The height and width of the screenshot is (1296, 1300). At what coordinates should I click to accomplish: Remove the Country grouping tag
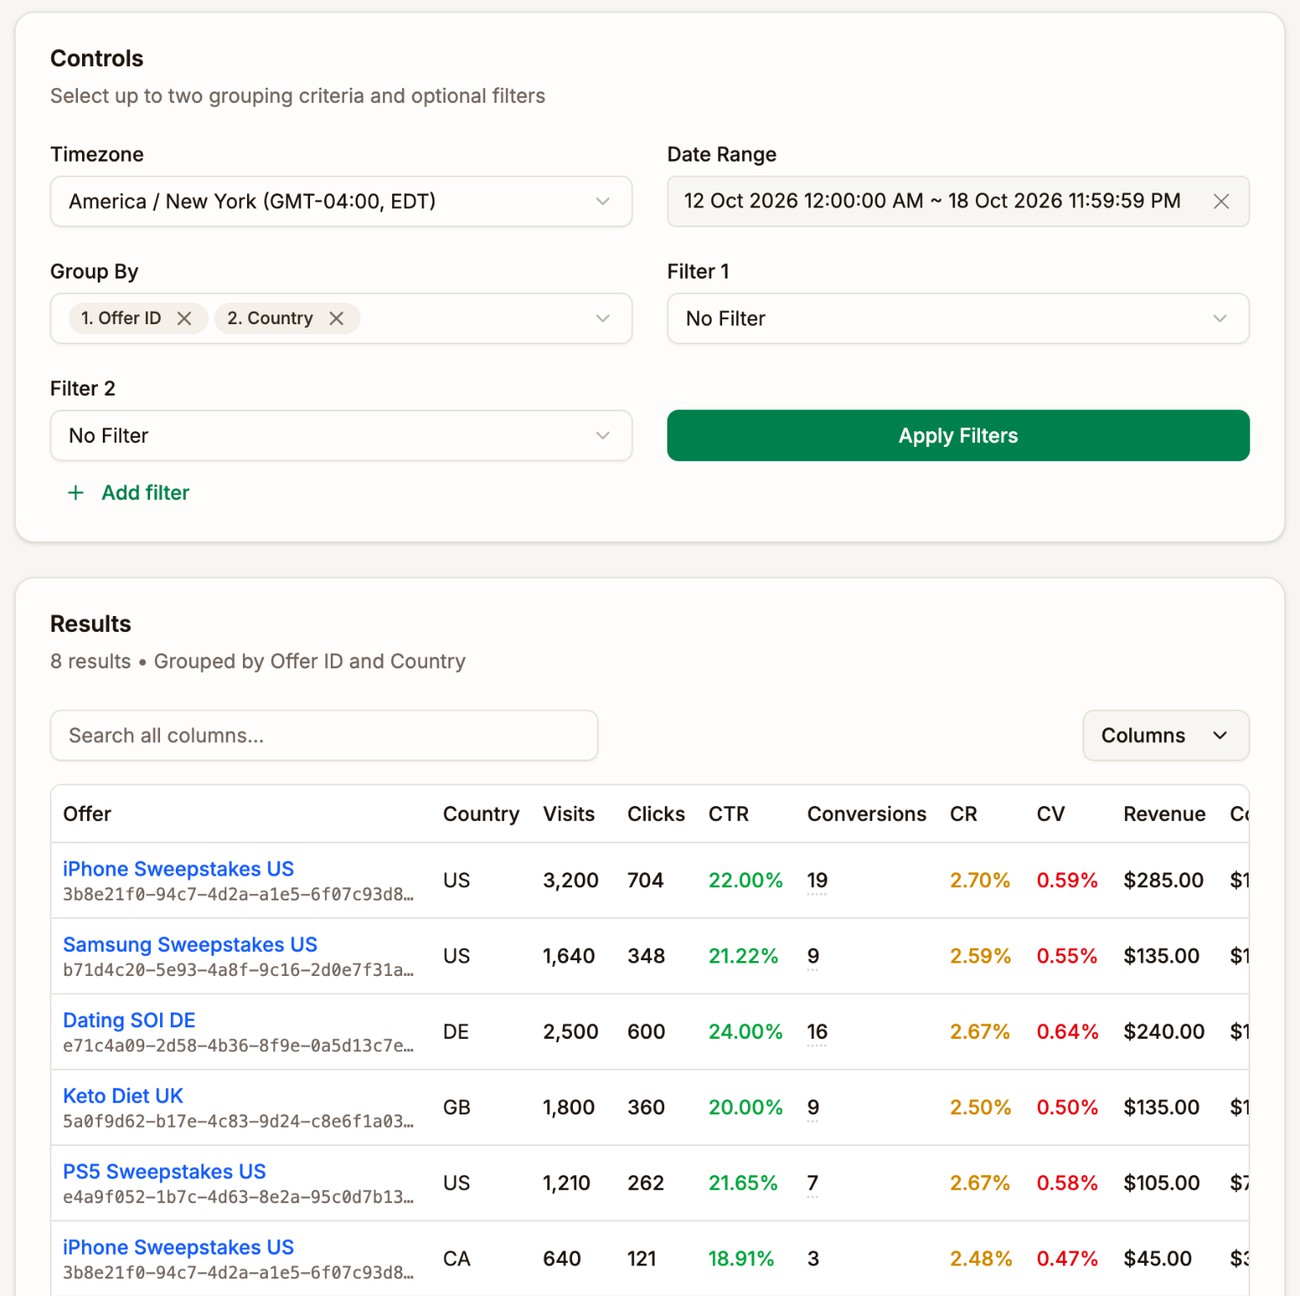(336, 318)
